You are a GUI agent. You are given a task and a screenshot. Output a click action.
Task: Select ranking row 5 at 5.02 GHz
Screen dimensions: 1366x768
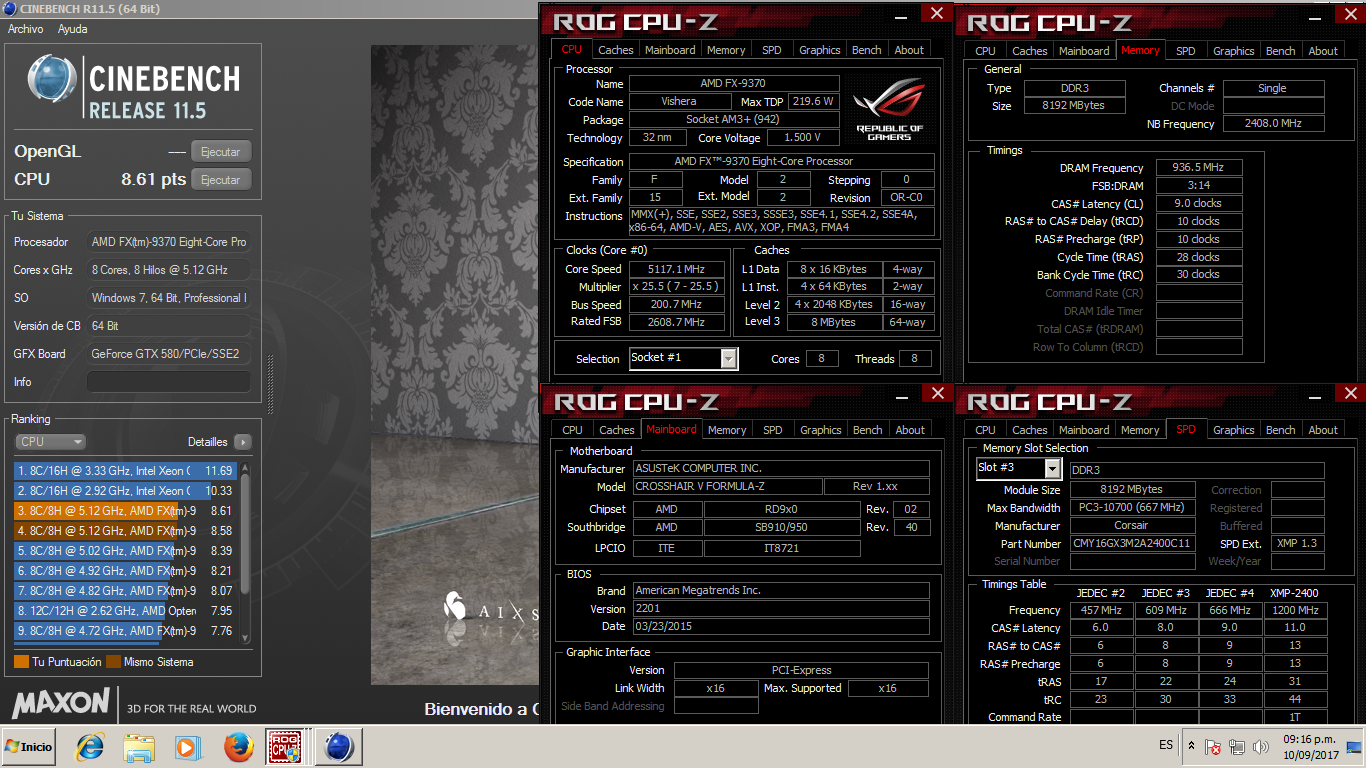pos(124,550)
